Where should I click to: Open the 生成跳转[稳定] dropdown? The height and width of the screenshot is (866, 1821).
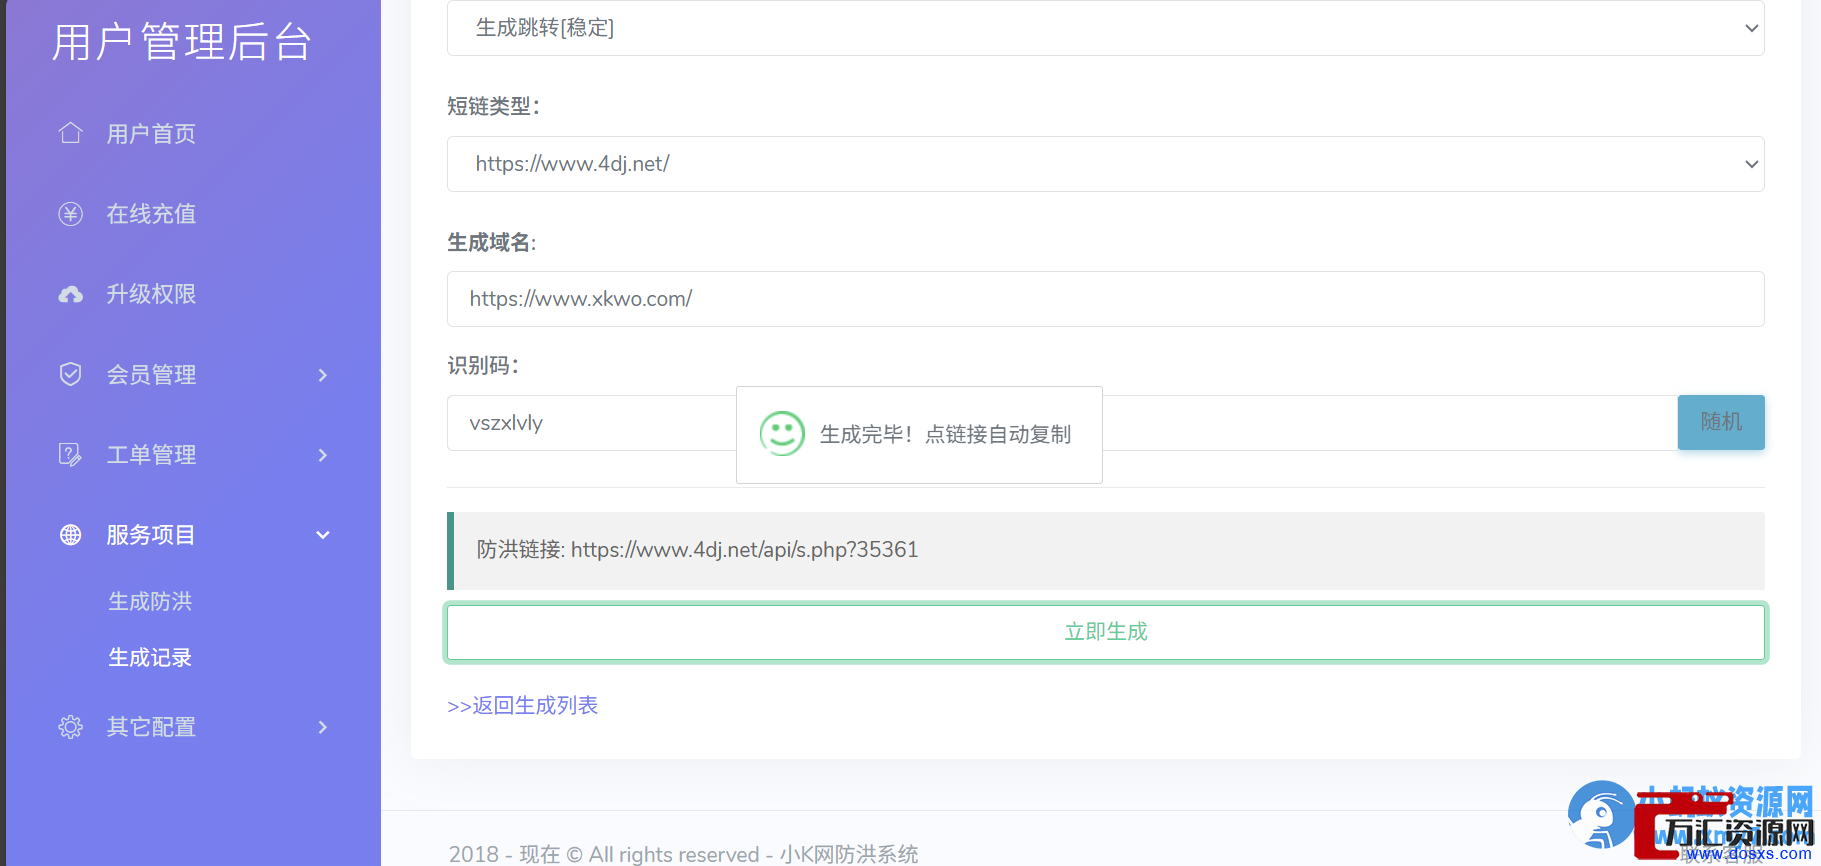pyautogui.click(x=1105, y=28)
